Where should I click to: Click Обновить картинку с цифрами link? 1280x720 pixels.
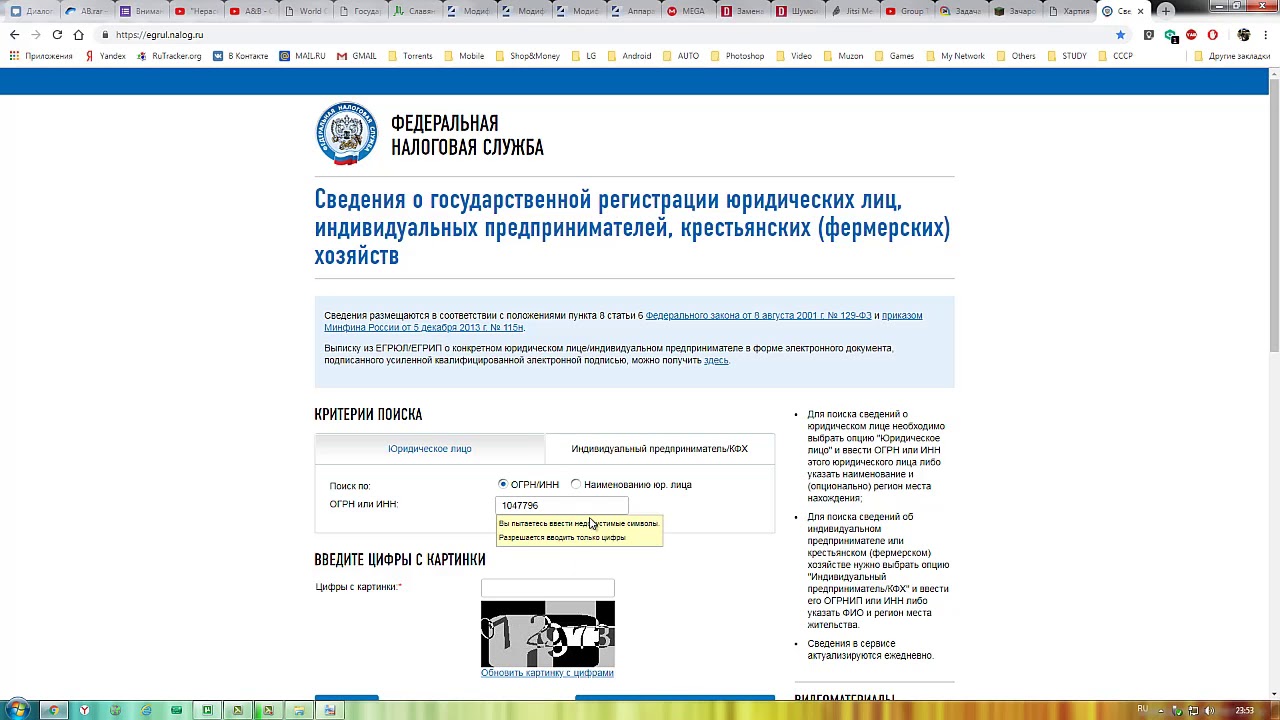pos(547,673)
